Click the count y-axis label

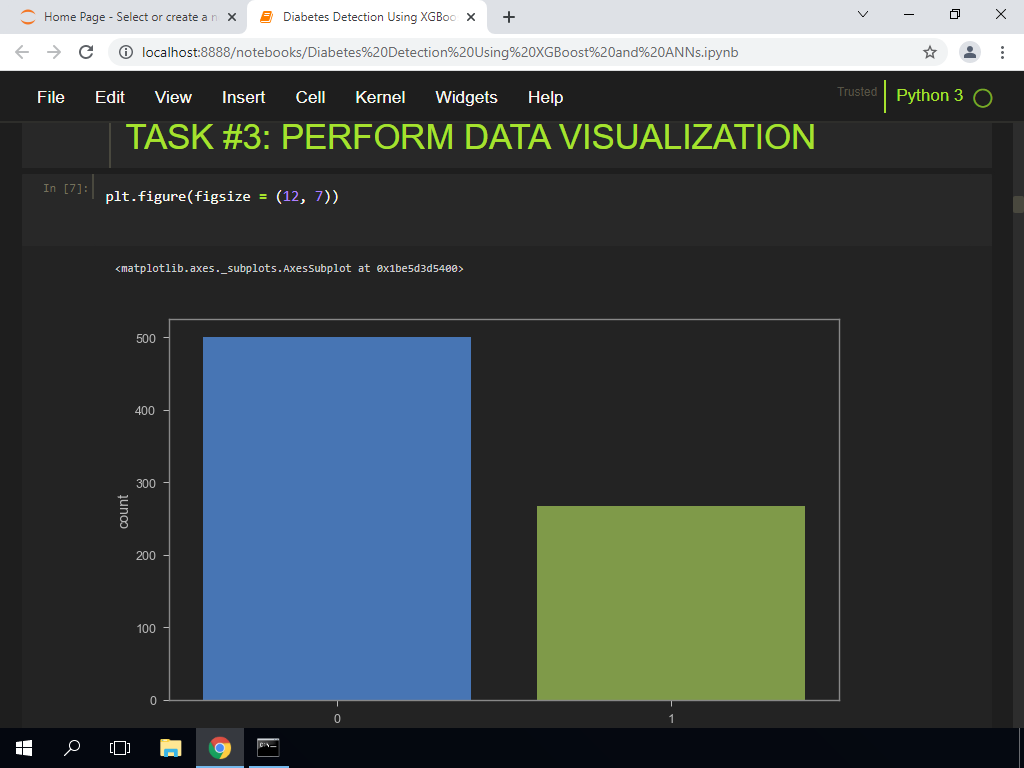point(123,511)
